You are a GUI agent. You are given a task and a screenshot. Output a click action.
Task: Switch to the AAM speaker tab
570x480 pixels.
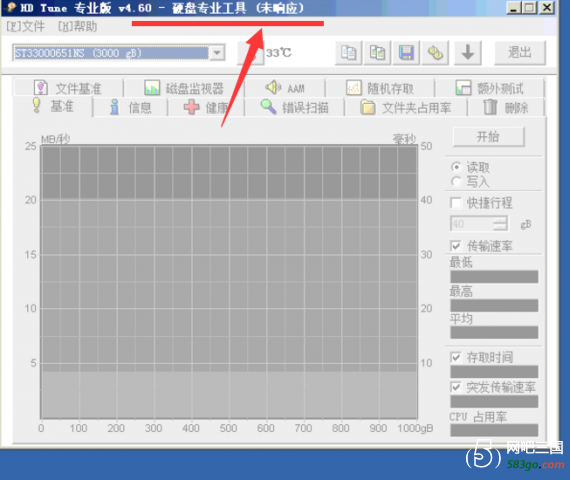(x=285, y=88)
